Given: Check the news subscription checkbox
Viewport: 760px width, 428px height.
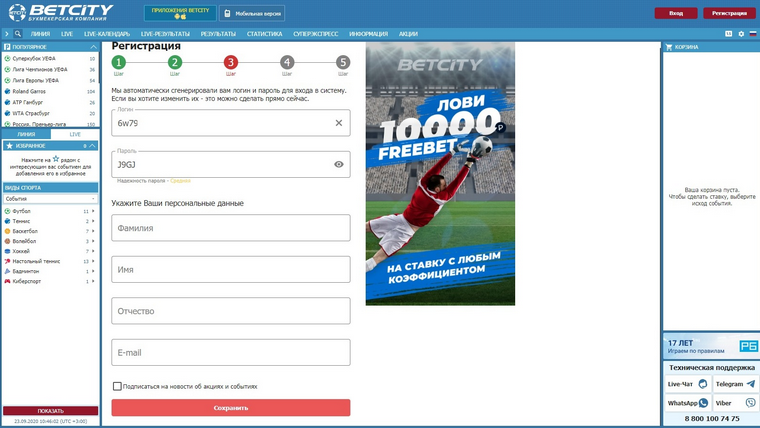Looking at the screenshot, I should tap(117, 386).
